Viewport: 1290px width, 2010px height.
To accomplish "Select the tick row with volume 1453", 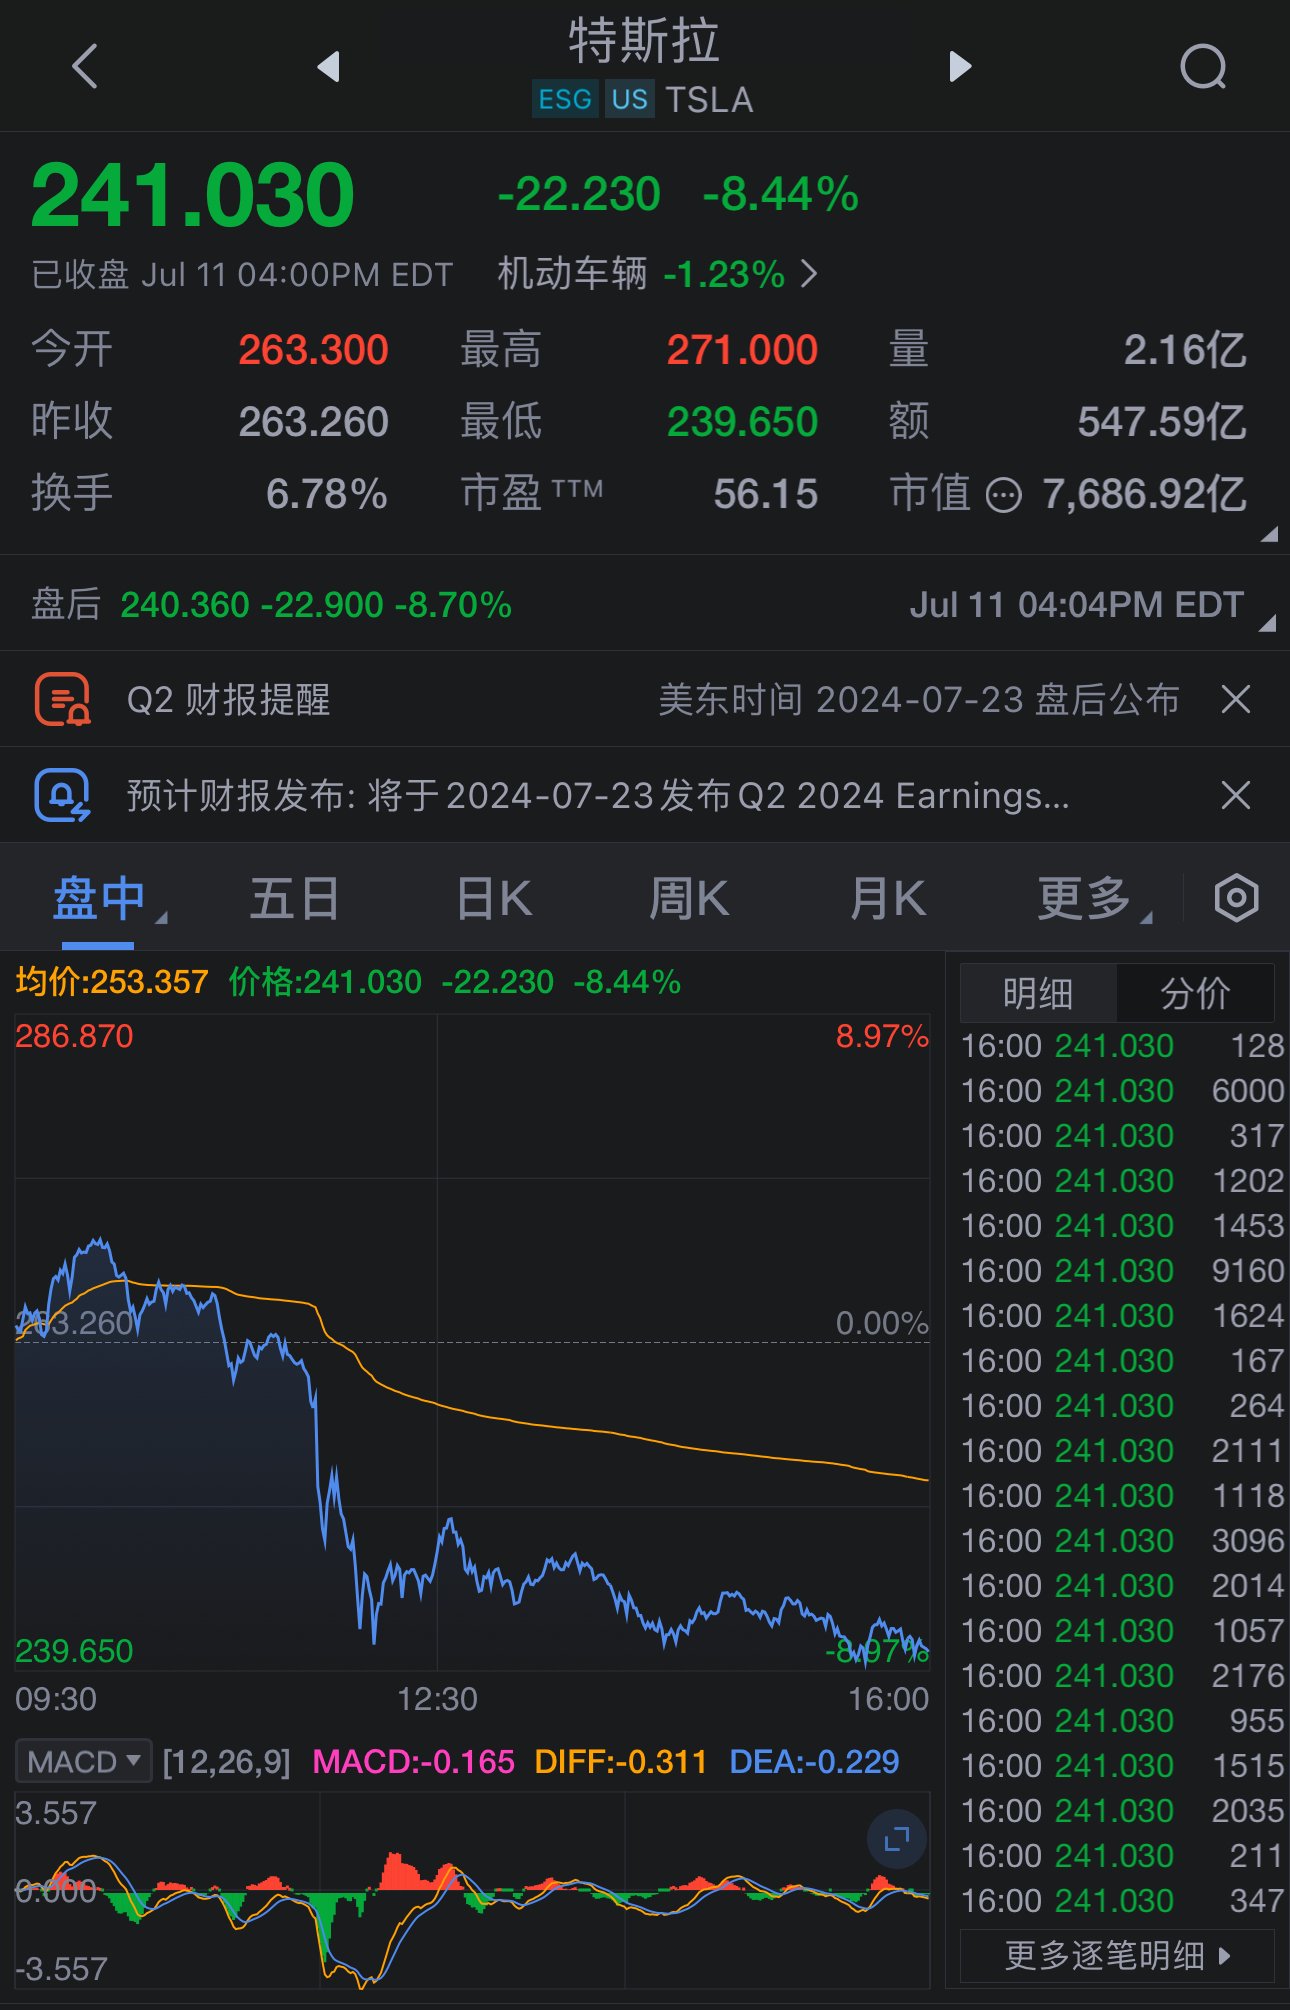I will point(1122,1225).
